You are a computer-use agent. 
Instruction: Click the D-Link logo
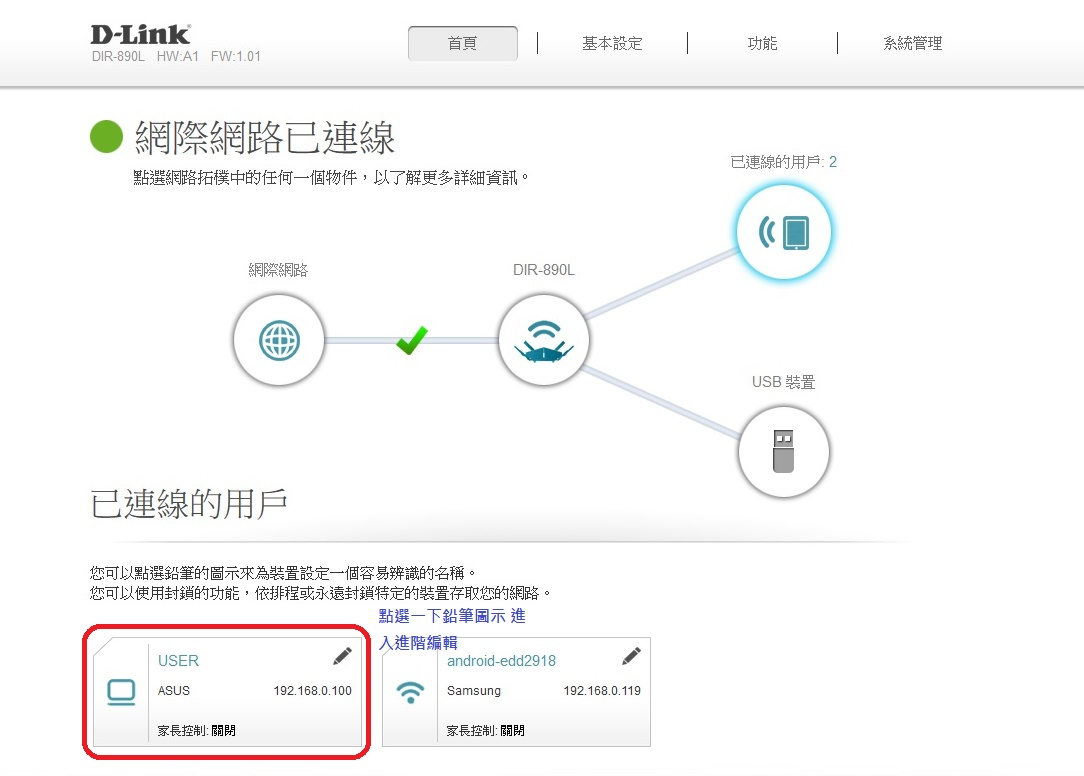click(140, 35)
